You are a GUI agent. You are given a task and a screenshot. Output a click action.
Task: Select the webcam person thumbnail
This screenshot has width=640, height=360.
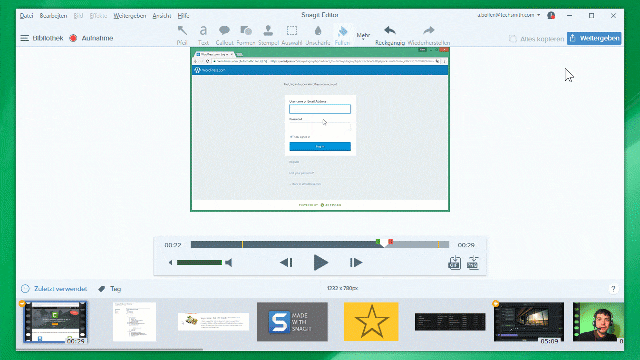pos(598,322)
